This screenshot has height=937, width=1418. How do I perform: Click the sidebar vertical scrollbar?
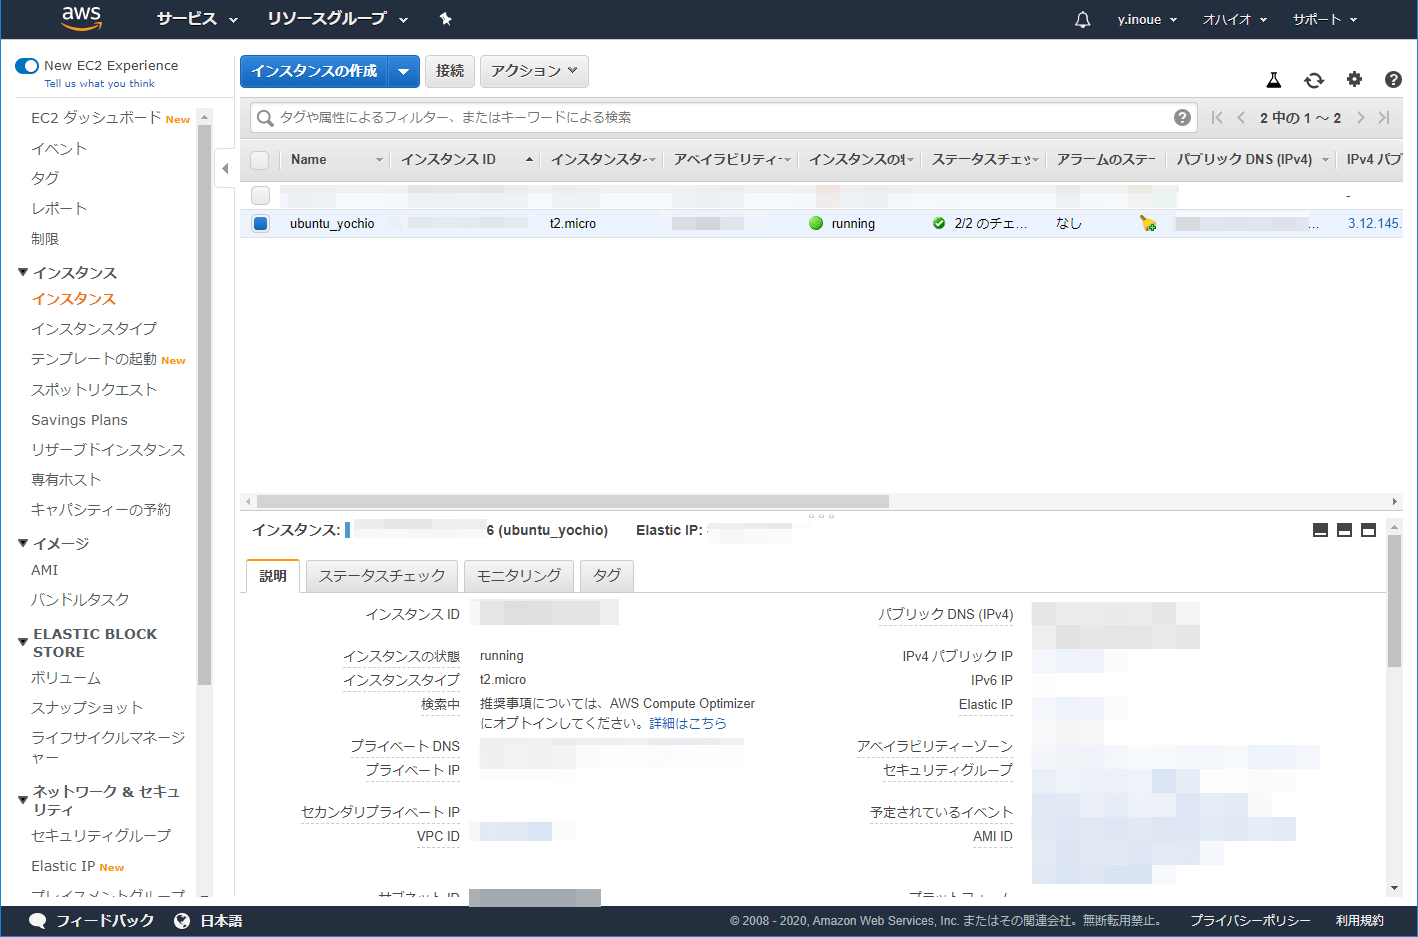pyautogui.click(x=205, y=405)
